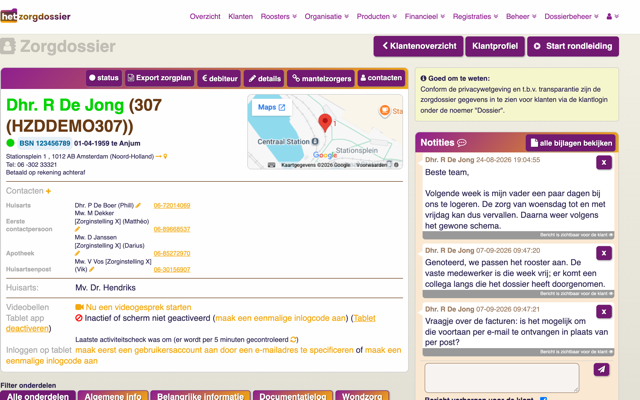
Task: Expand the Dossierbeheer menu
Action: [571, 16]
